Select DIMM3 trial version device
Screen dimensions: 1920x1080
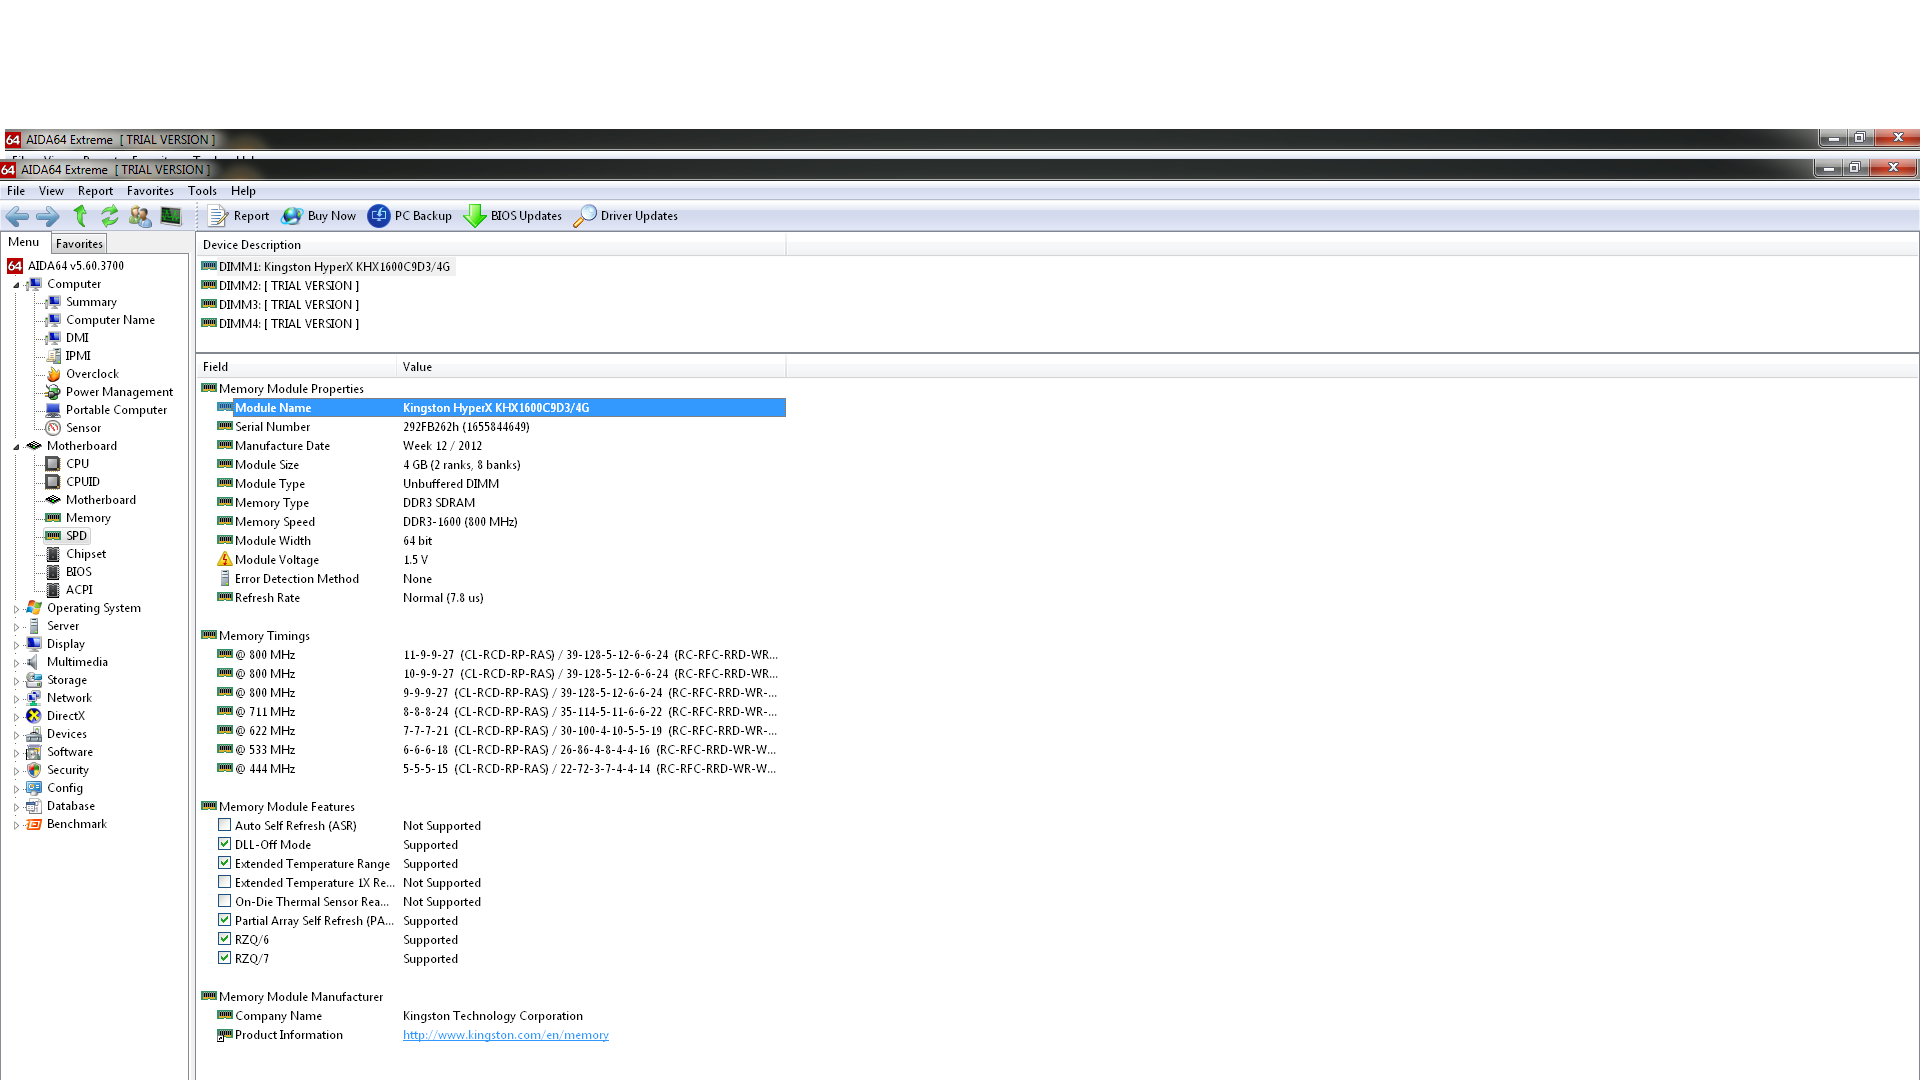(x=280, y=305)
